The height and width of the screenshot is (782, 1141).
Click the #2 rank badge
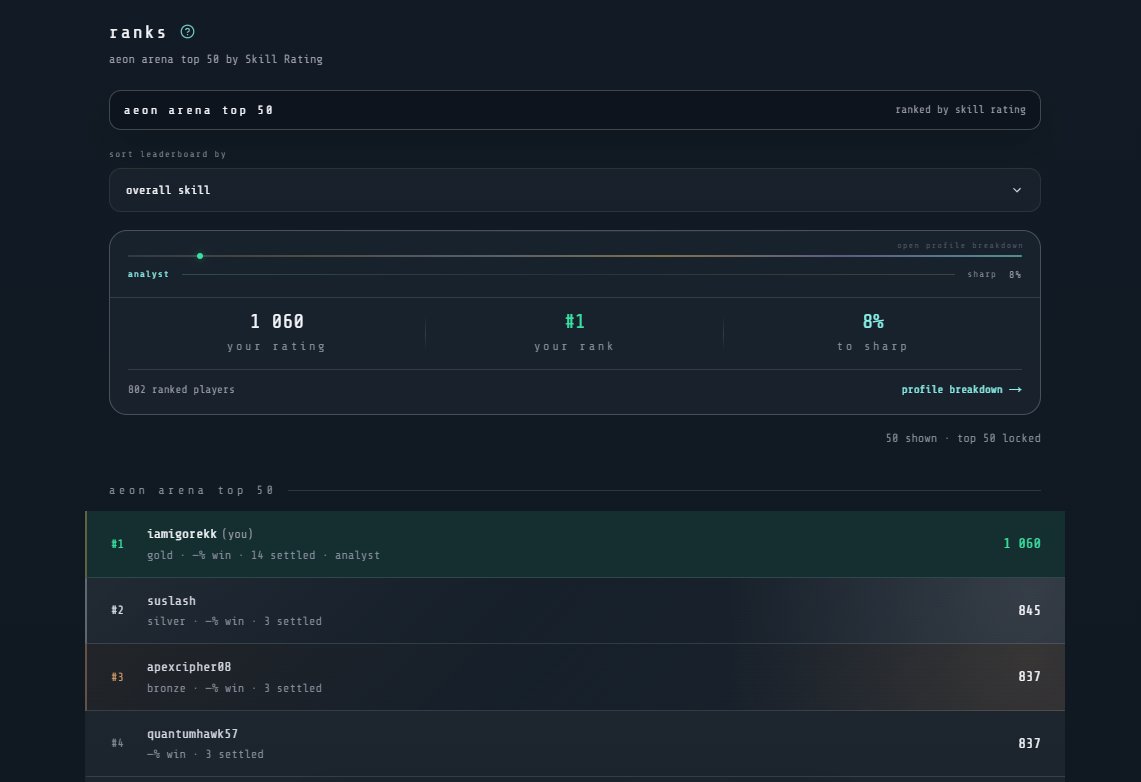pyautogui.click(x=117, y=610)
